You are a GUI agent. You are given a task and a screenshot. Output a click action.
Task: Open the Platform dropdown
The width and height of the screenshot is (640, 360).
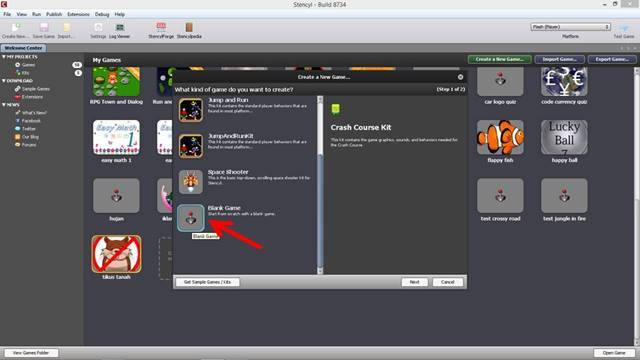tap(571, 27)
